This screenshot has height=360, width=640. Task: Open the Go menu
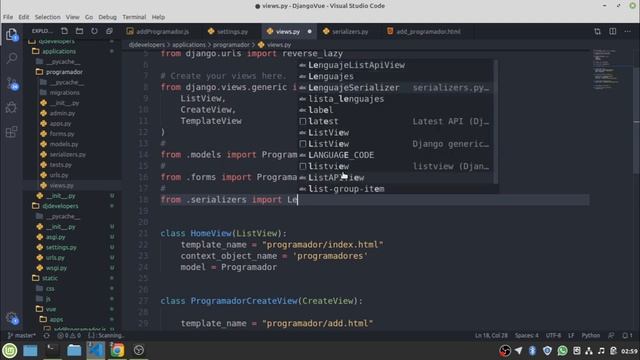coord(89,17)
